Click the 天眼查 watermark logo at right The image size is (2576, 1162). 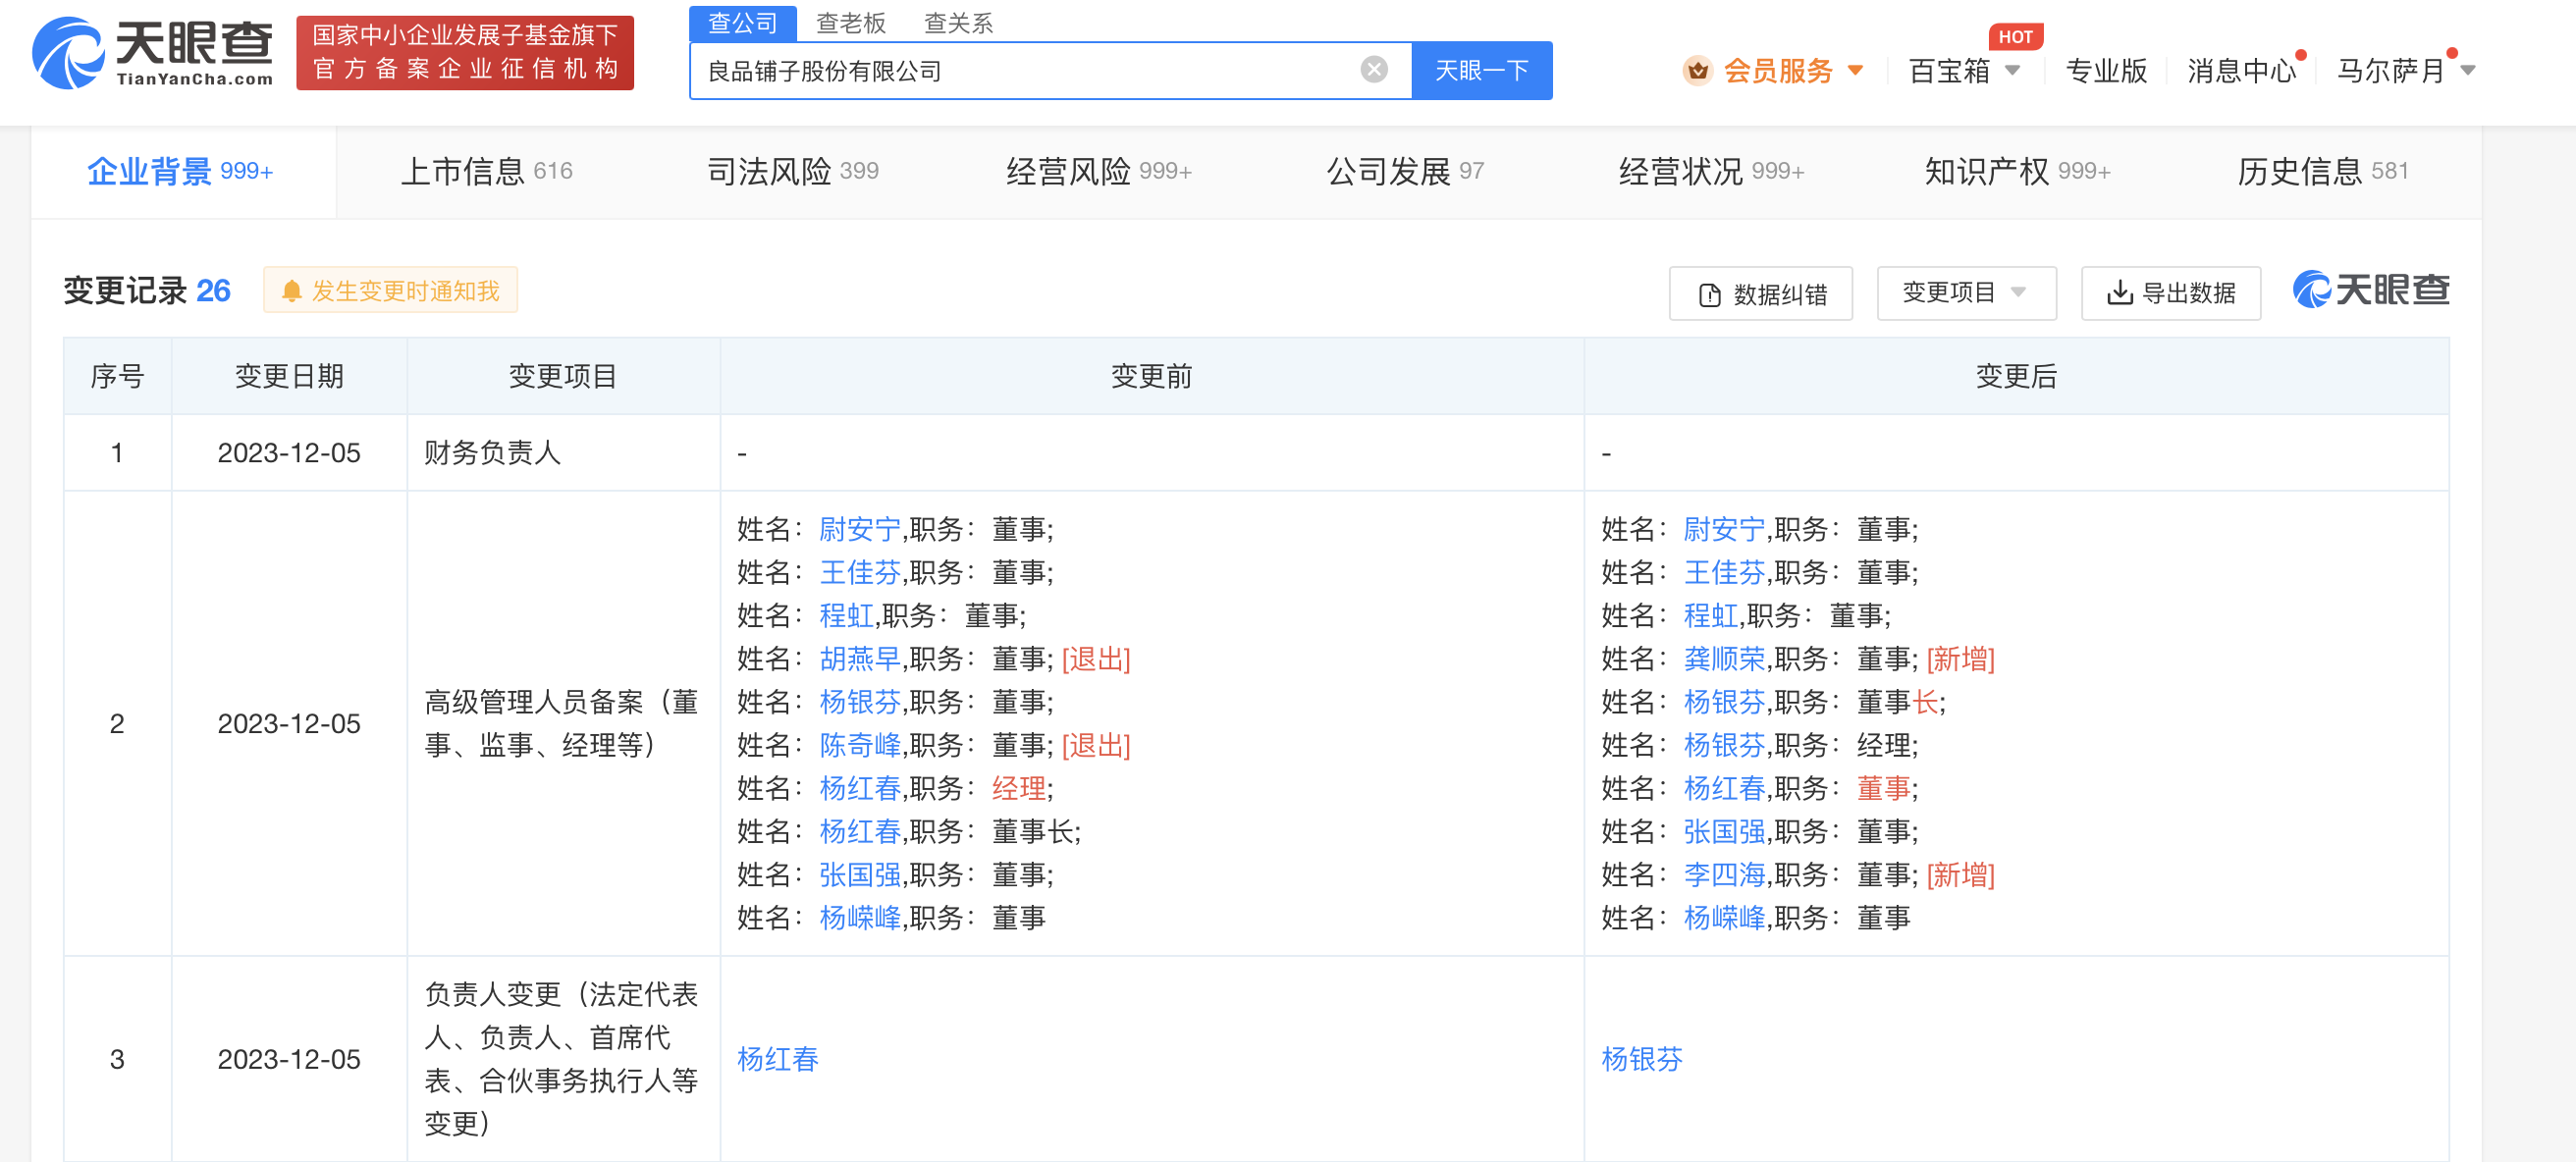(2370, 290)
